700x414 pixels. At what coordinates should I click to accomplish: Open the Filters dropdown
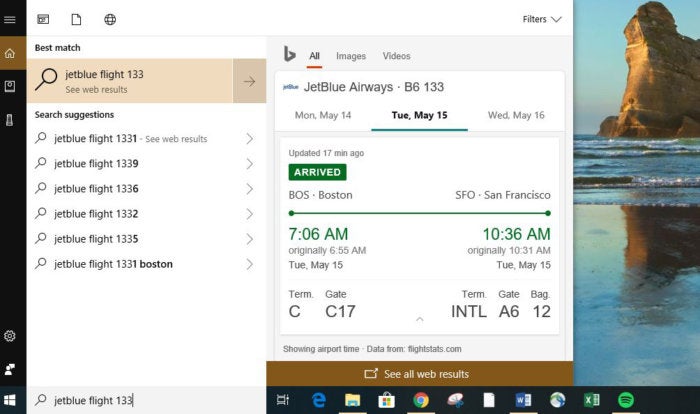point(542,19)
